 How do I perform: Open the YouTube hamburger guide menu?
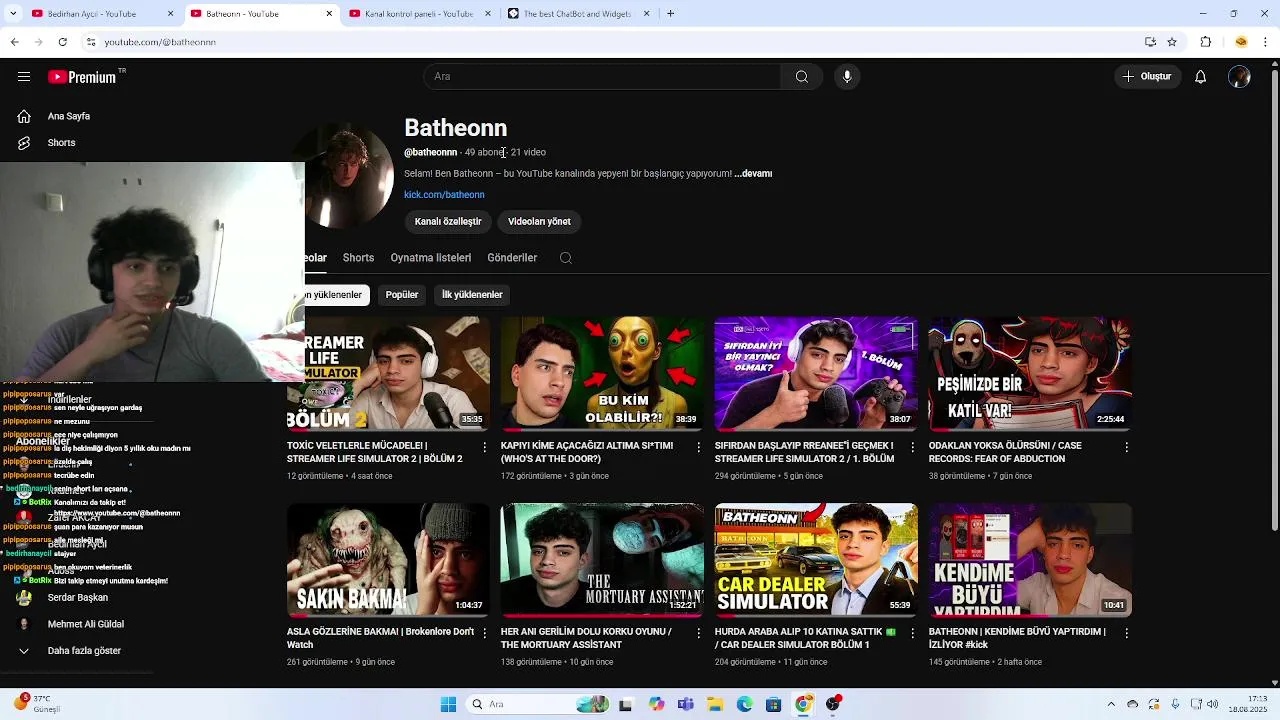[x=24, y=77]
